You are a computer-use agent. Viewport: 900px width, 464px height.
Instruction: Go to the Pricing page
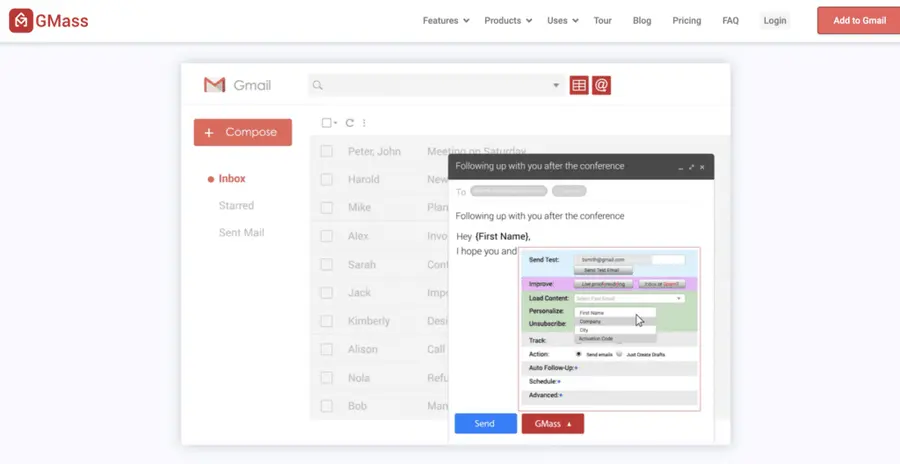pos(686,21)
